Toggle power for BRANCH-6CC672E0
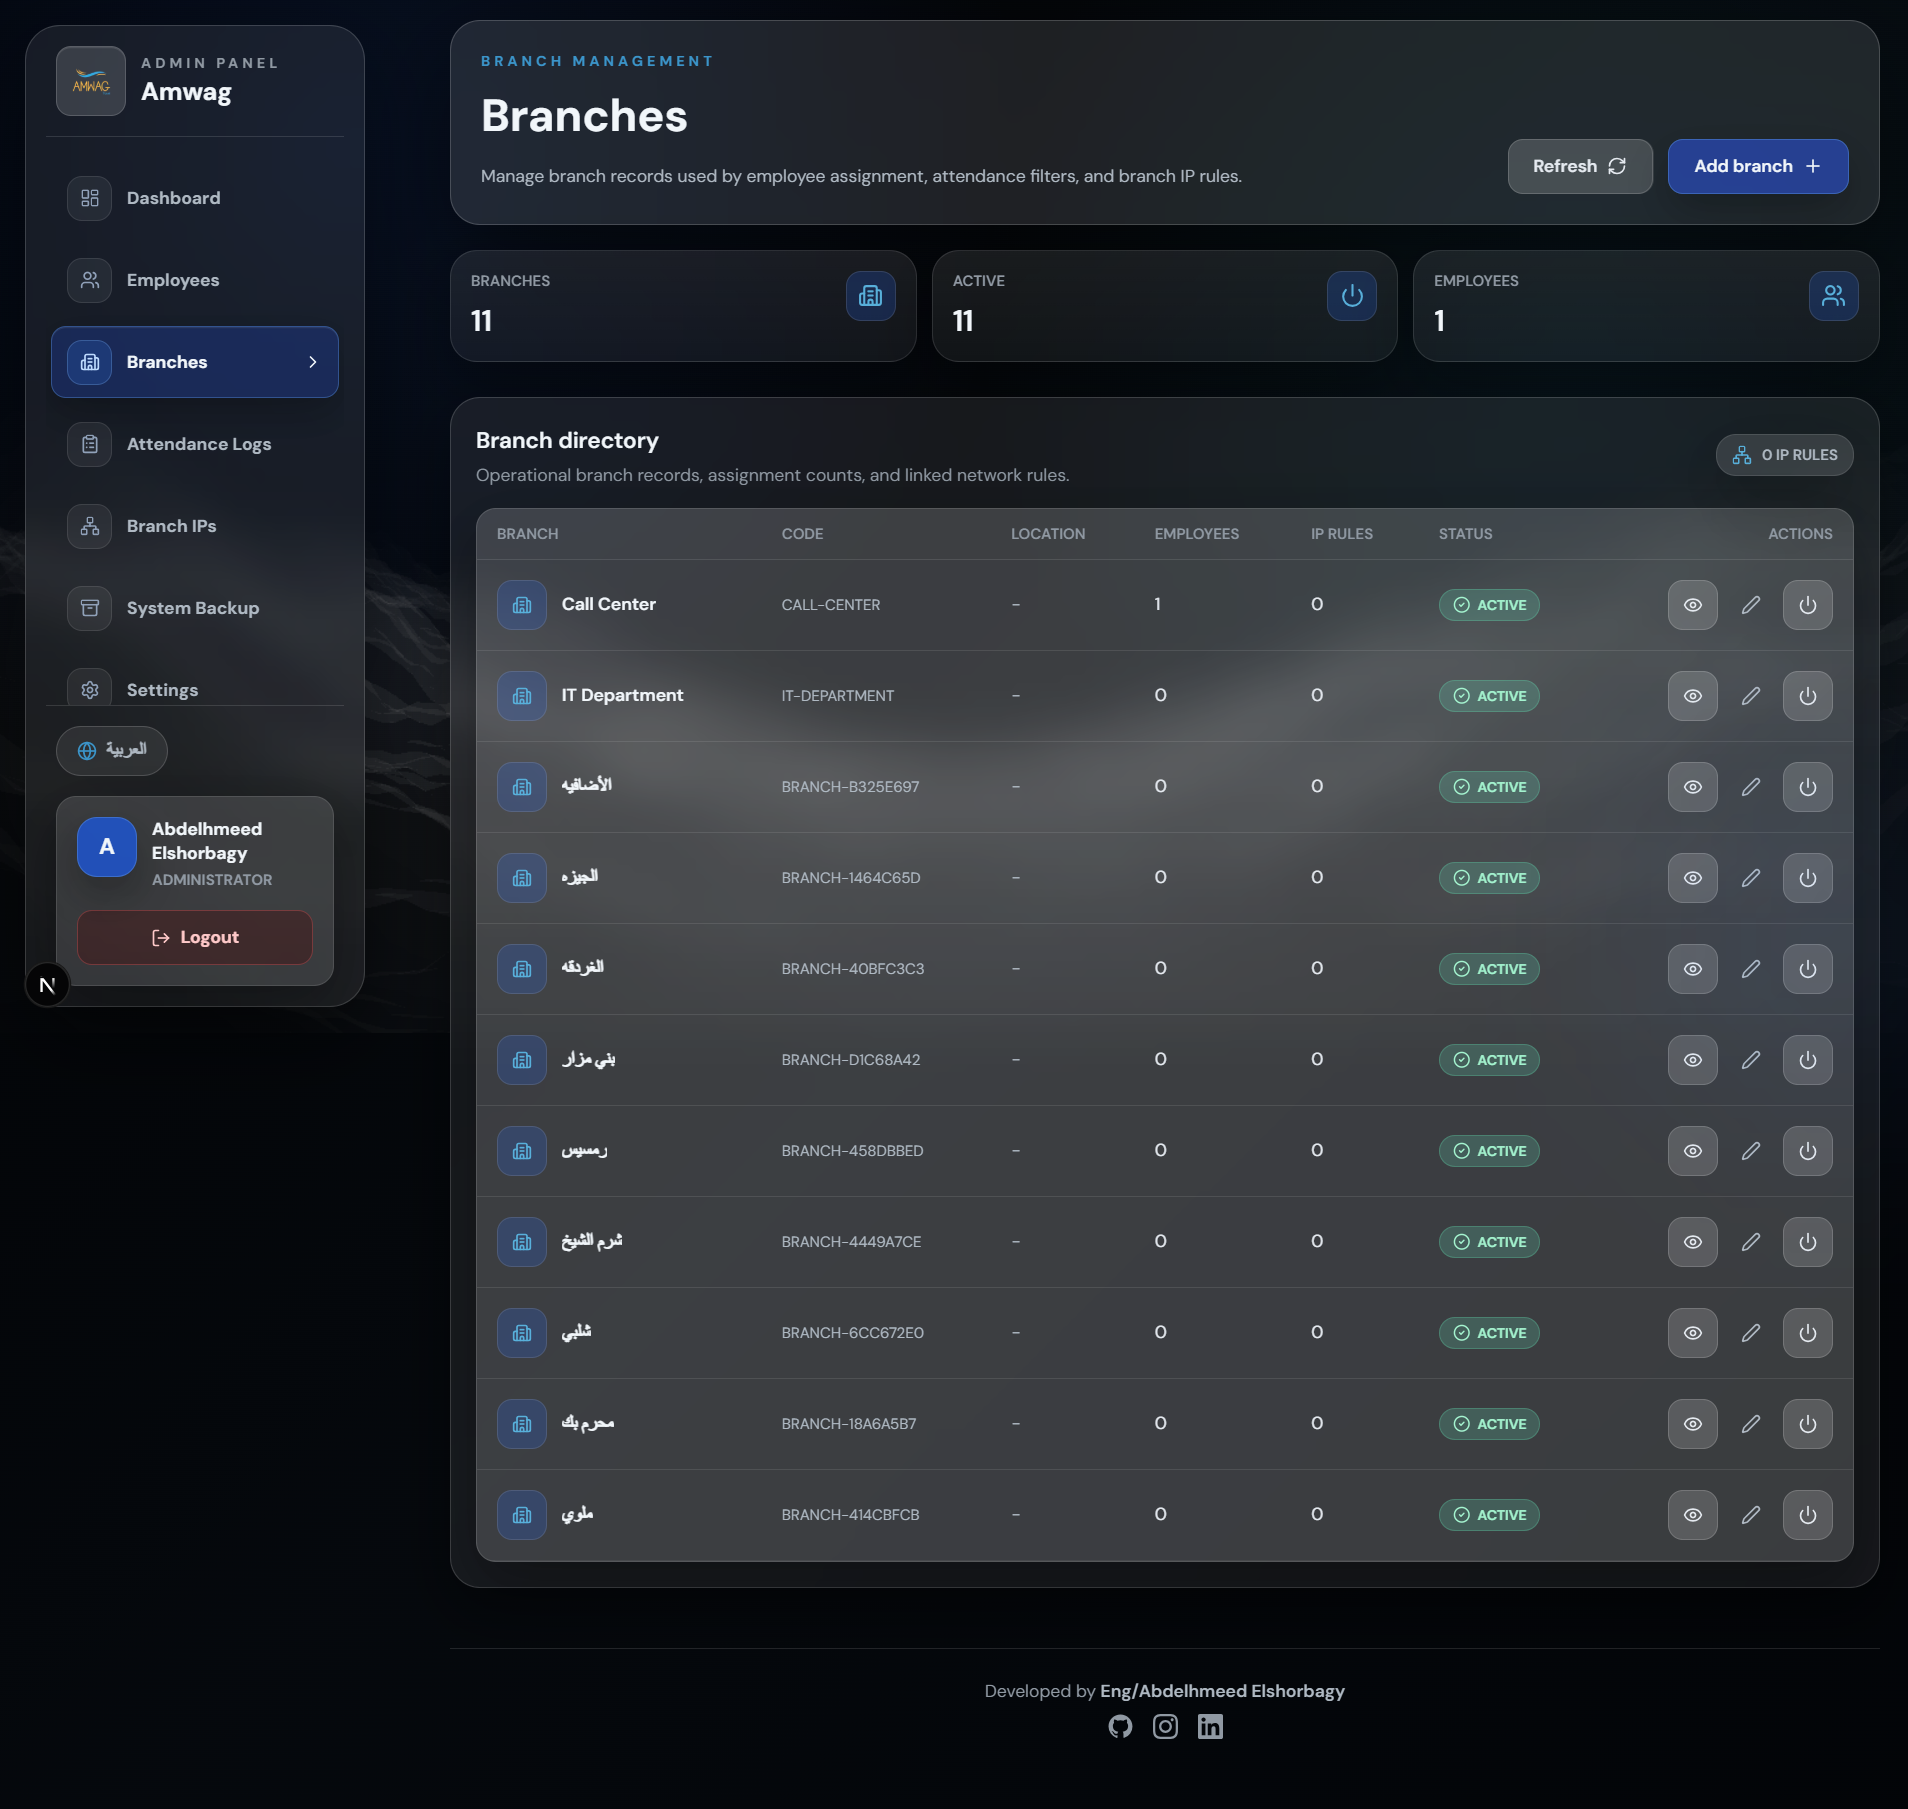This screenshot has height=1809, width=1908. click(x=1808, y=1333)
